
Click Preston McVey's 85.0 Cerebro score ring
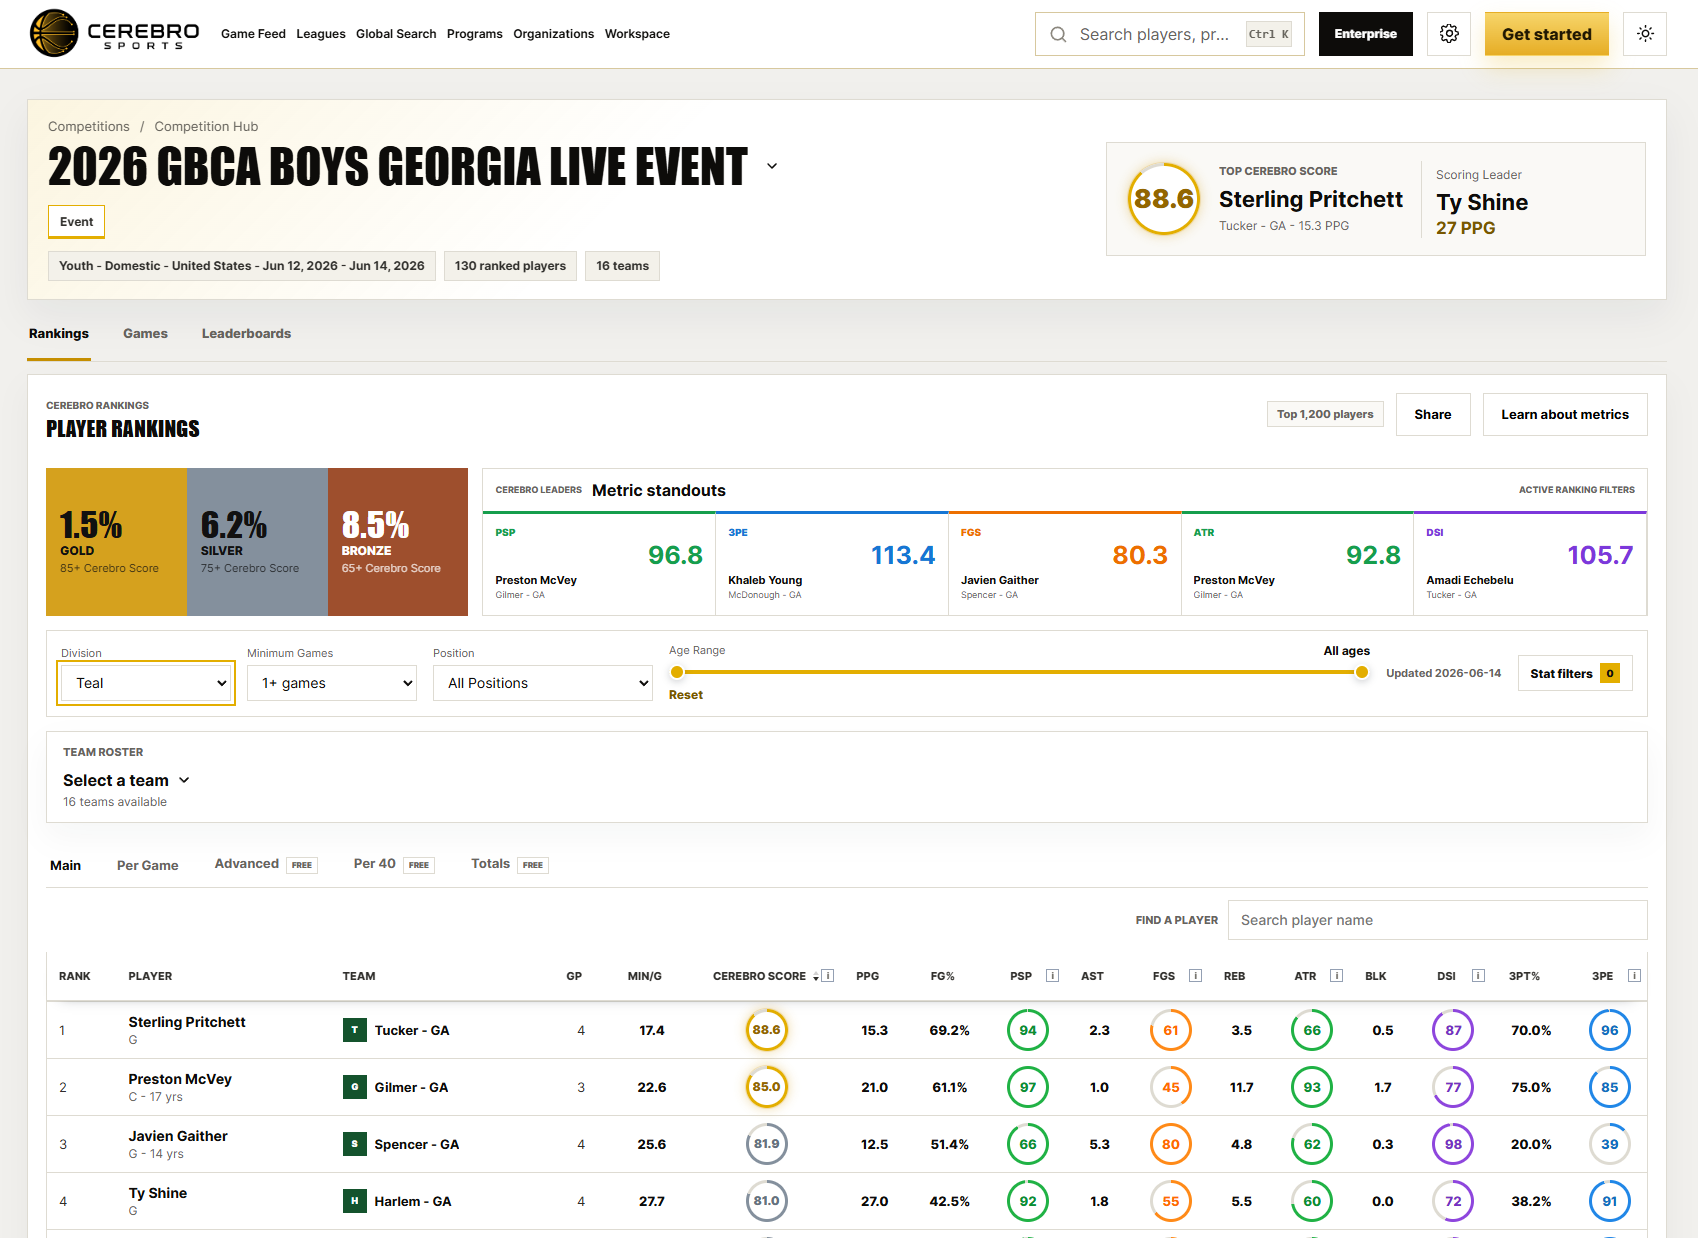point(767,1087)
